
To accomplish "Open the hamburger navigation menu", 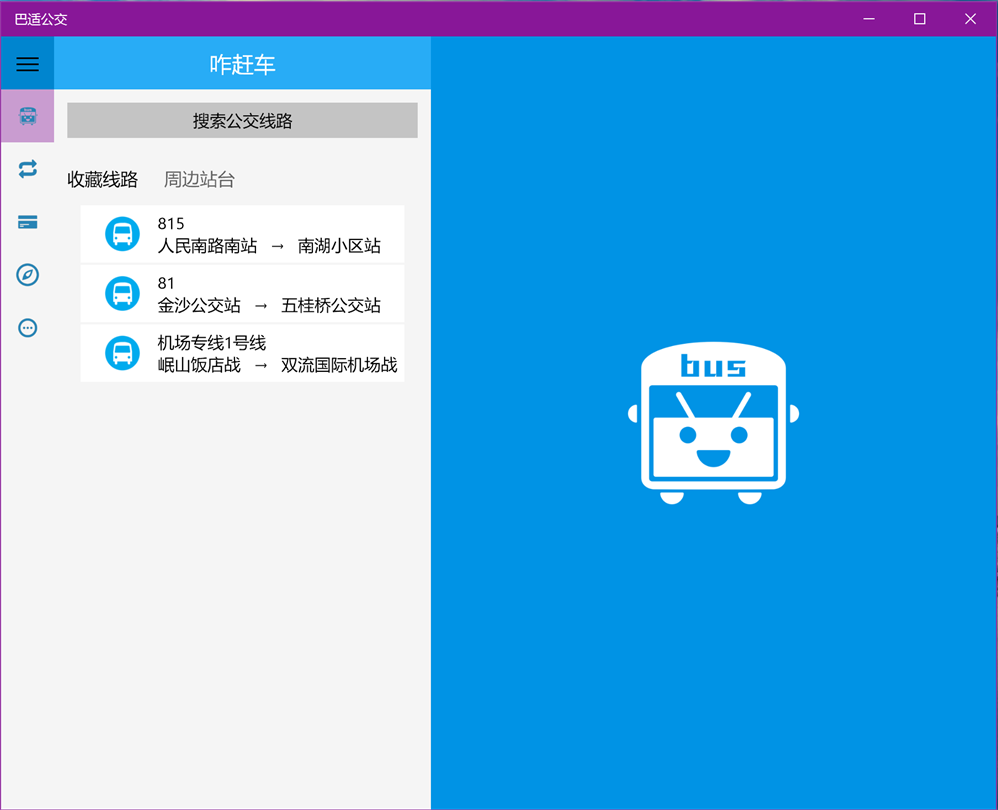I will click(x=27, y=64).
